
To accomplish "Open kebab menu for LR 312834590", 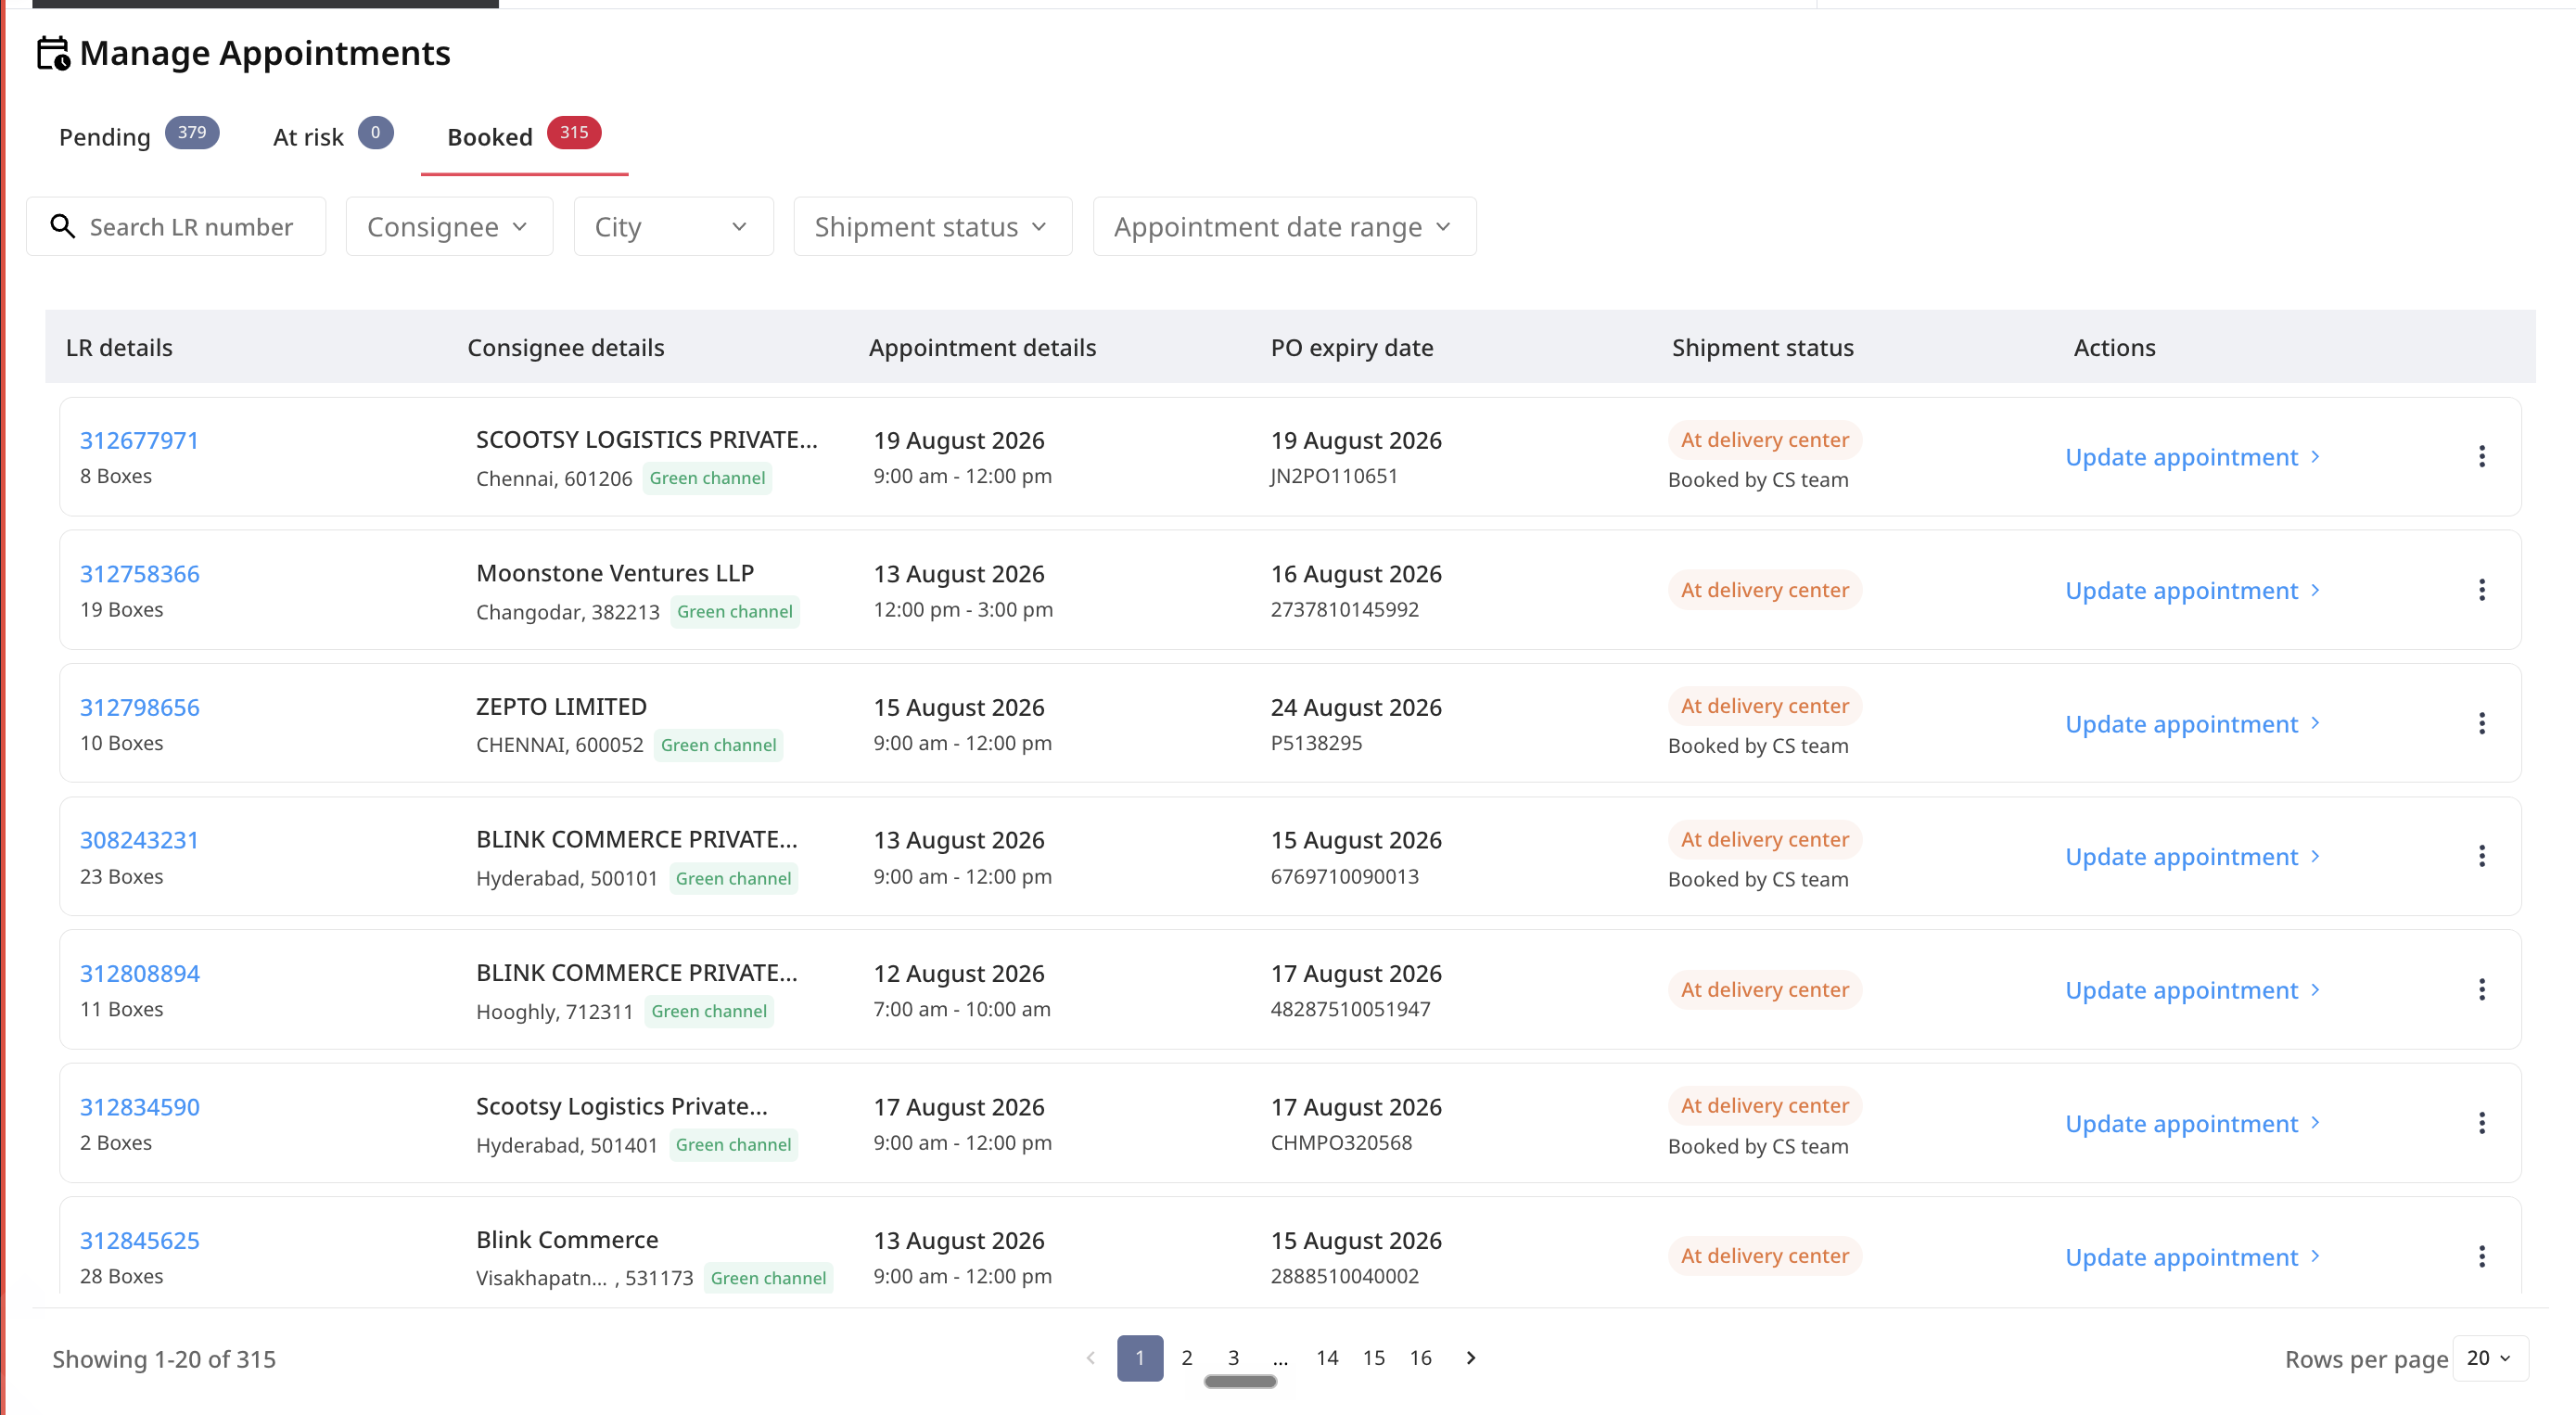I will (x=2481, y=1124).
